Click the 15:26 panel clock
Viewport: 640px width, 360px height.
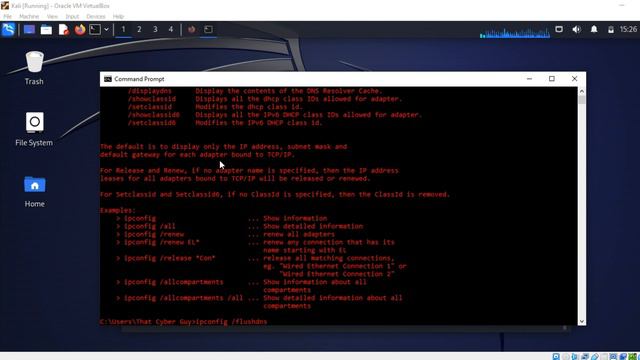pyautogui.click(x=628, y=29)
